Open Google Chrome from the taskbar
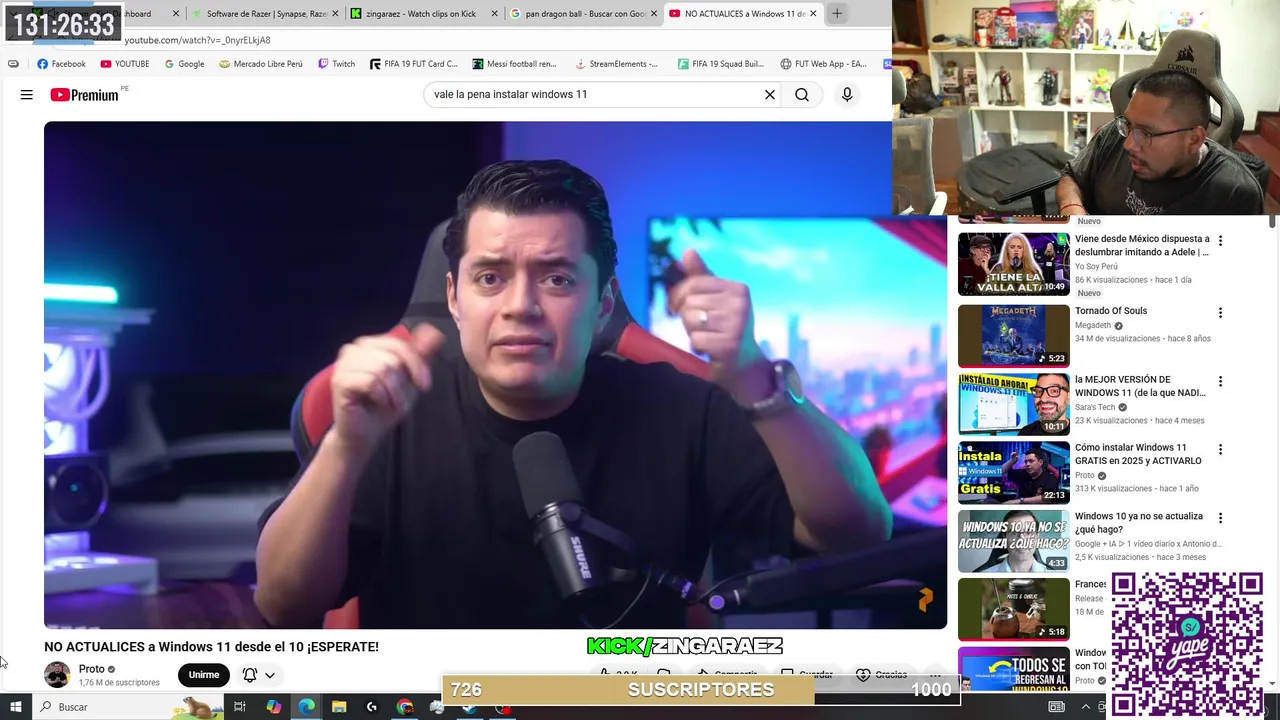The height and width of the screenshot is (720, 1280). pyautogui.click(x=405, y=707)
